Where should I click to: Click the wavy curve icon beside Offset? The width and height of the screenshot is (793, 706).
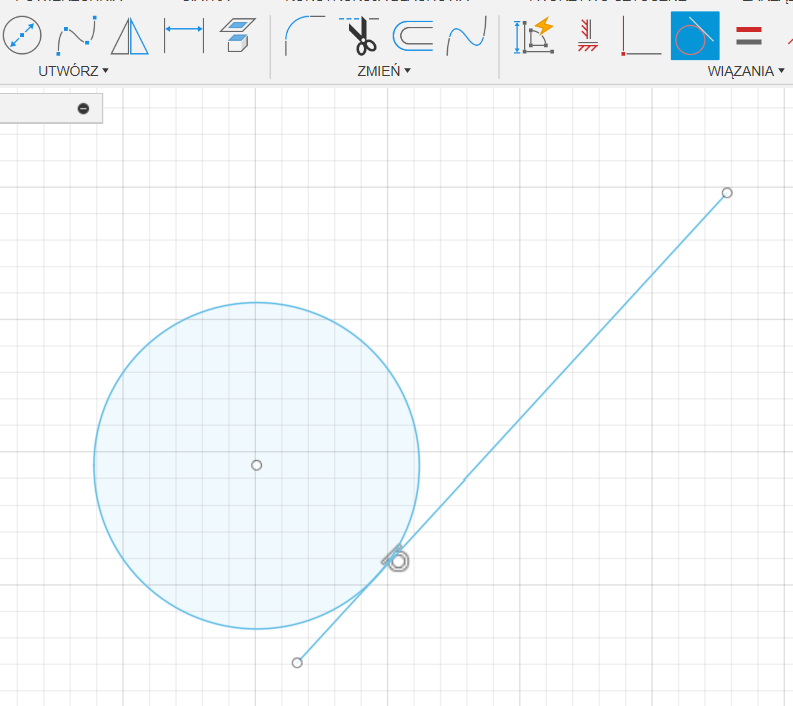(x=466, y=37)
